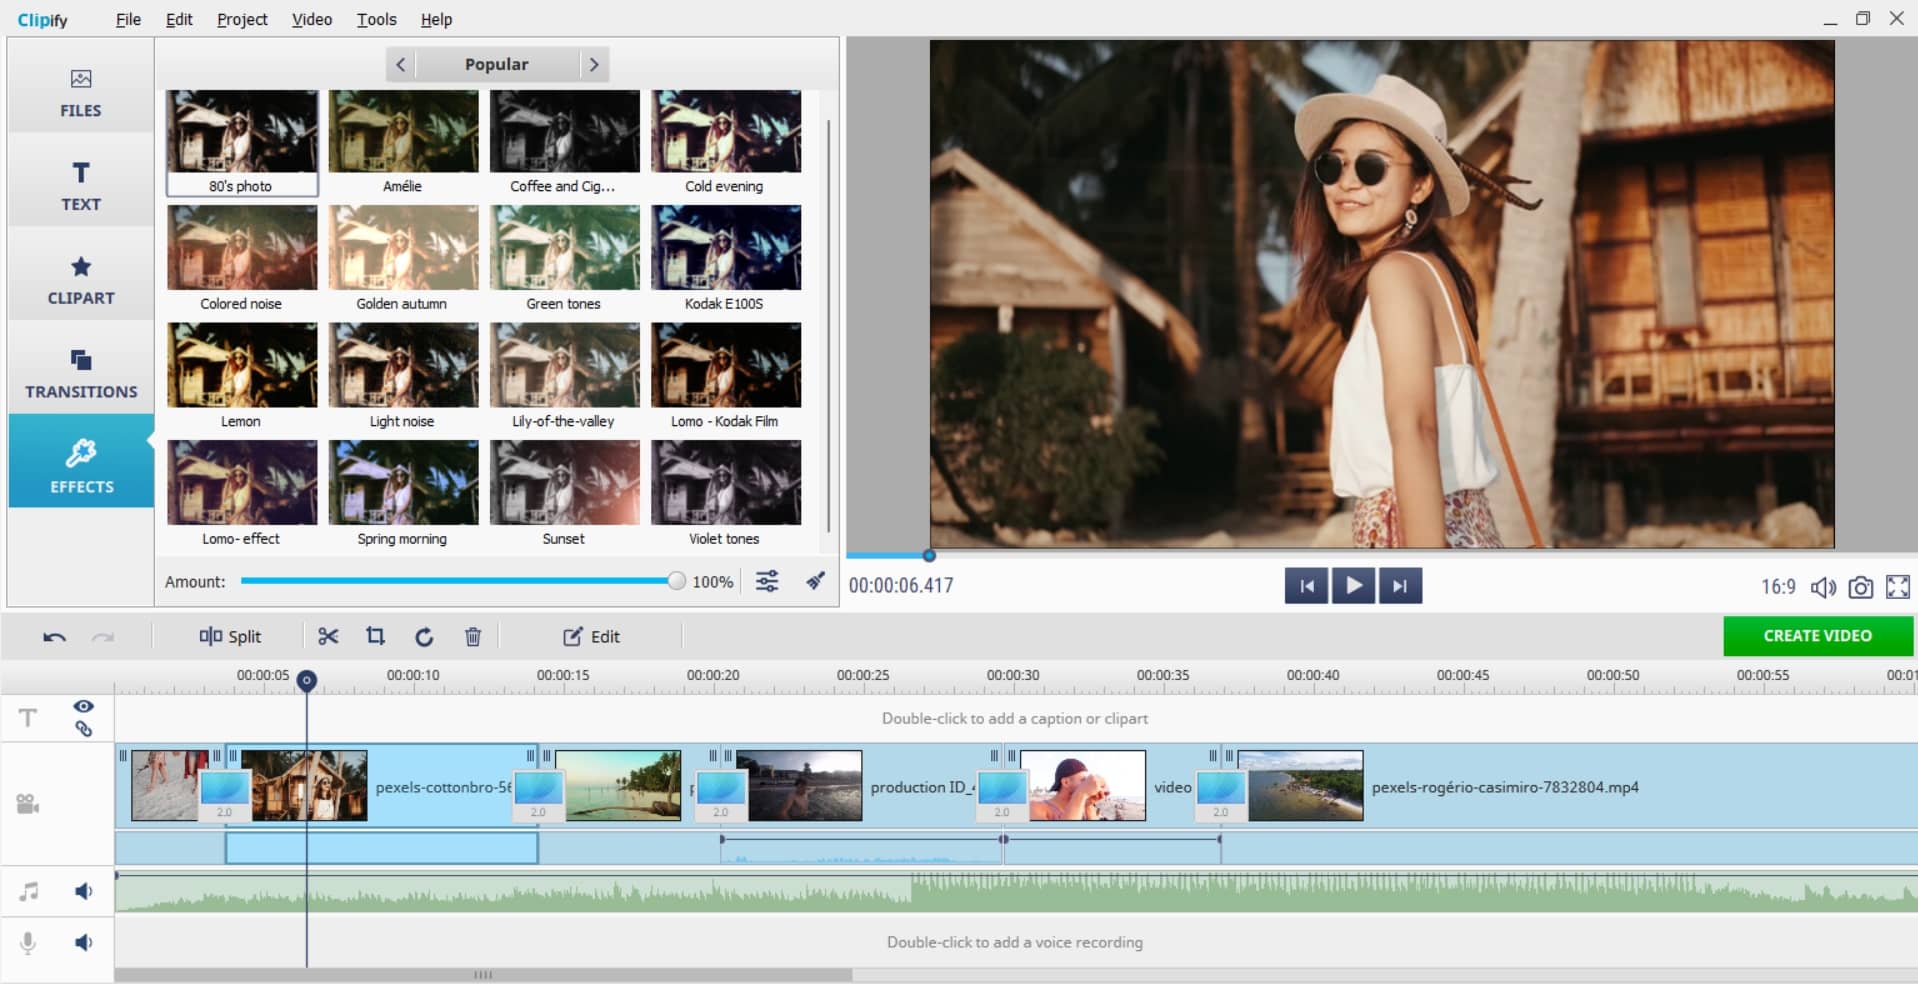
Task: Click the rotate clip icon
Action: click(424, 636)
